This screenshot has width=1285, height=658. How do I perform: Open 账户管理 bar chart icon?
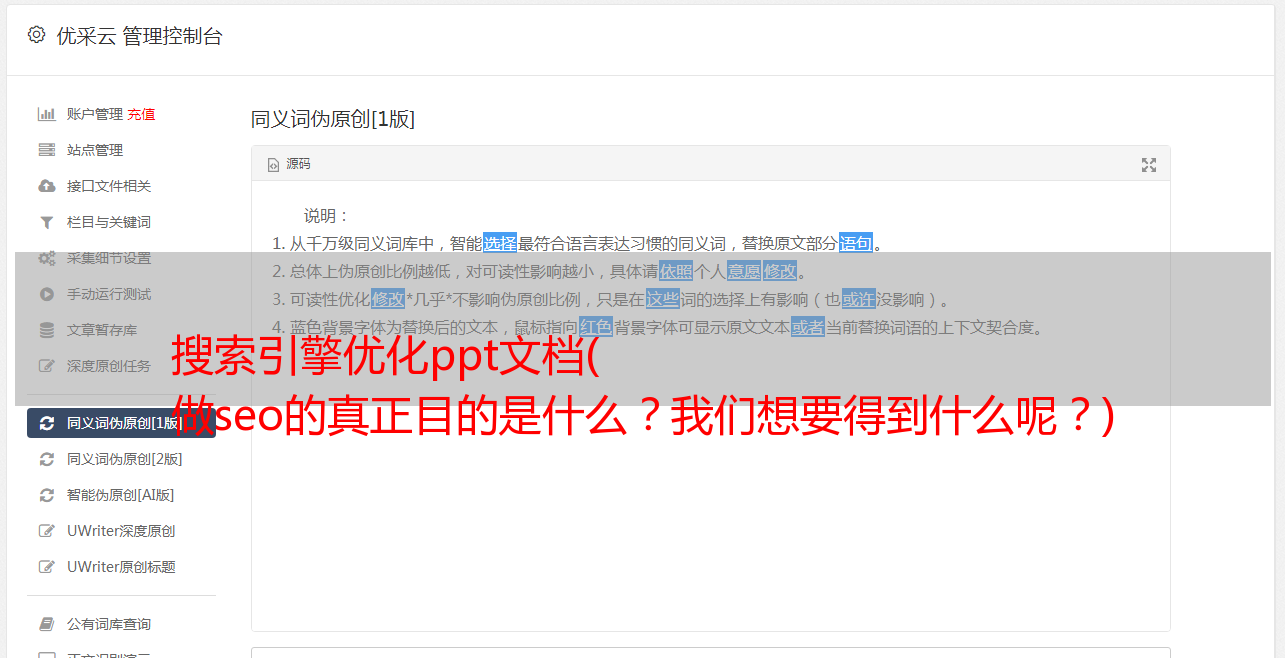tap(46, 114)
